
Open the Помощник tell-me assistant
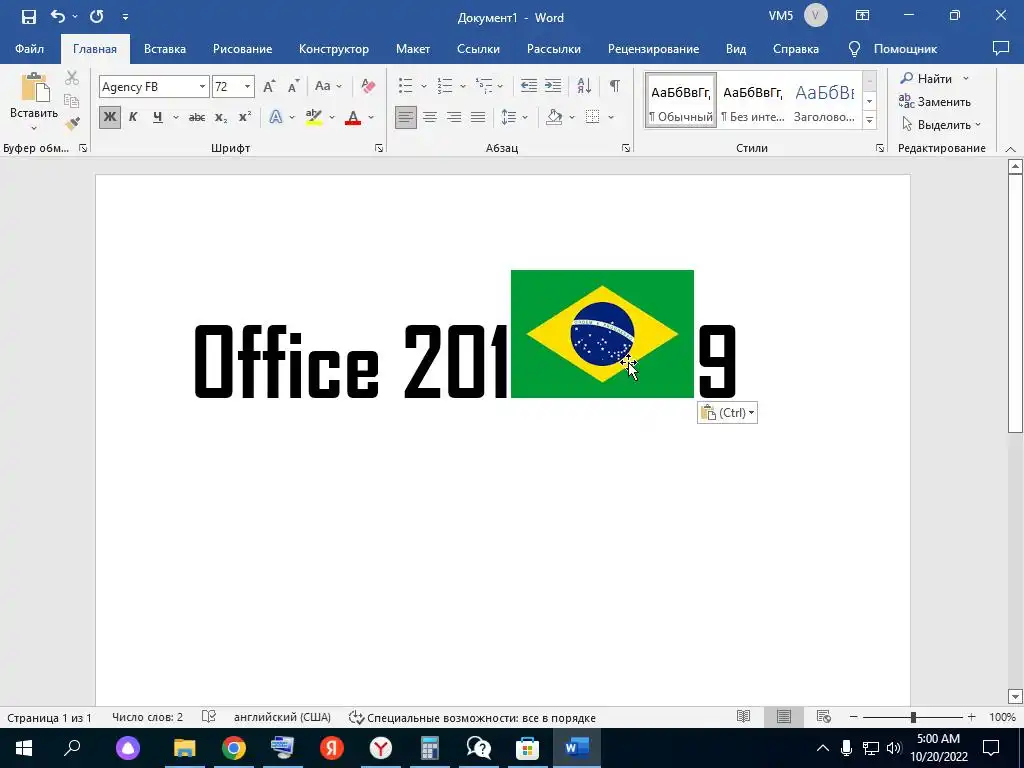(x=892, y=49)
